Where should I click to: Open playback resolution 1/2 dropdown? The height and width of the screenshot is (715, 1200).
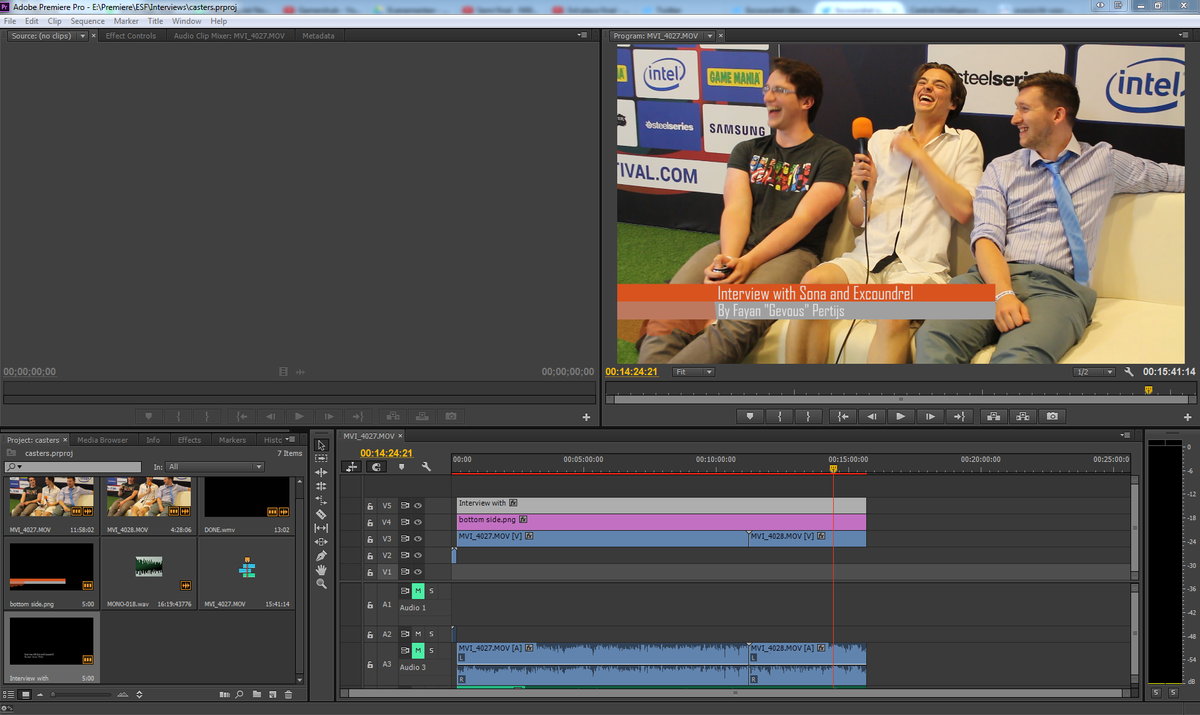(1094, 372)
